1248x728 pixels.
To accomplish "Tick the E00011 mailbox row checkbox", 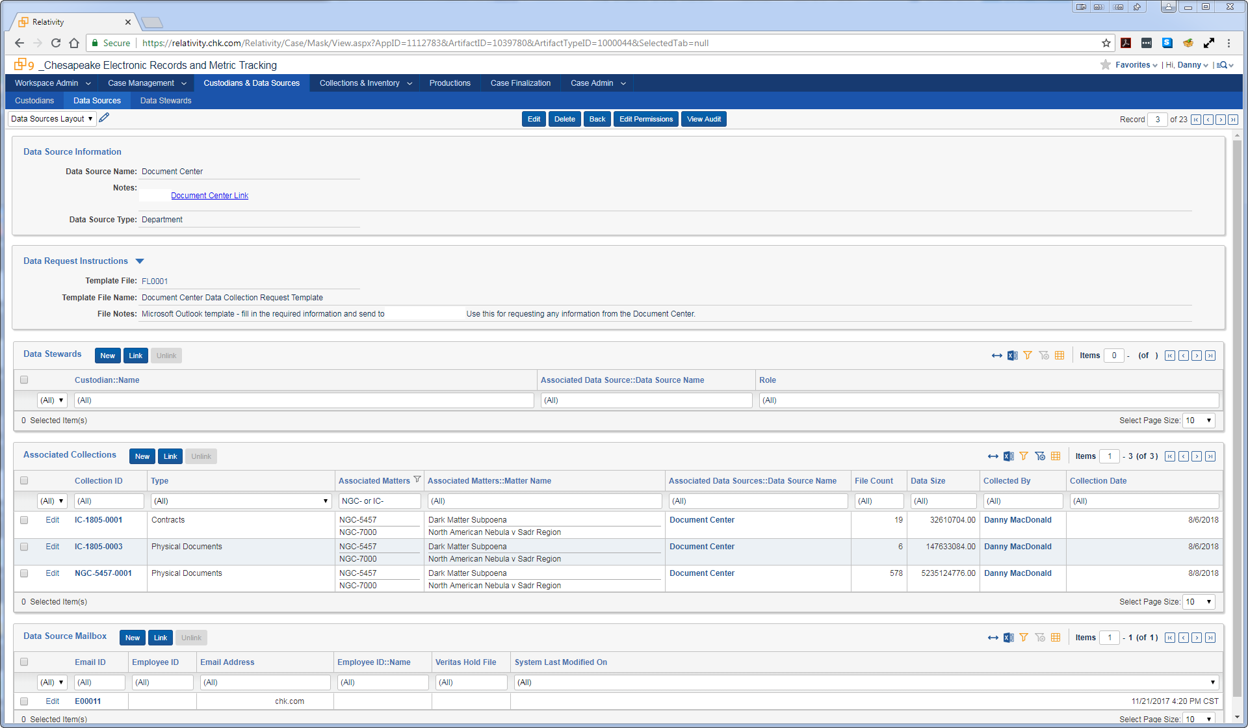I will click(24, 701).
